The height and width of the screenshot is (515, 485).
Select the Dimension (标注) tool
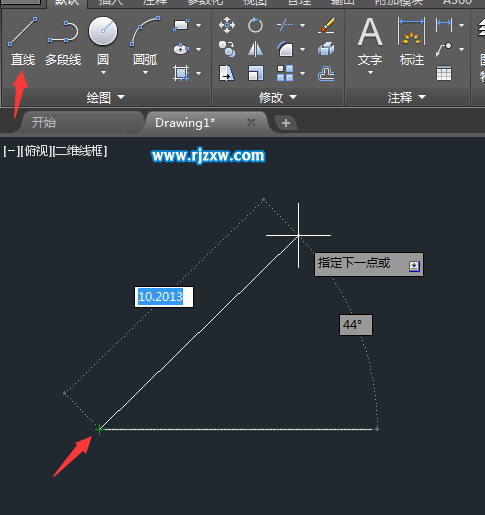[x=412, y=42]
